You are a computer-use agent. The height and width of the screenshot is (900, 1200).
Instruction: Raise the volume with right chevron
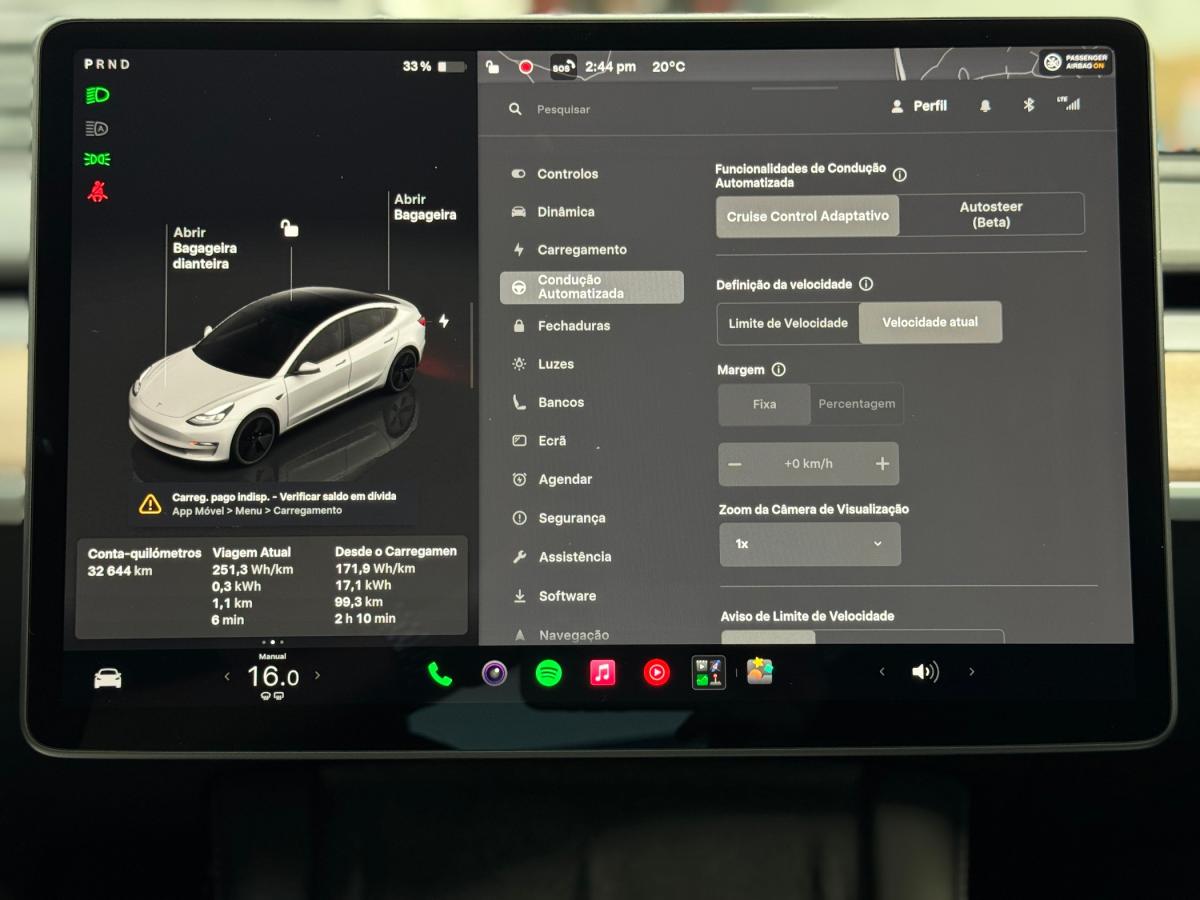pos(971,672)
